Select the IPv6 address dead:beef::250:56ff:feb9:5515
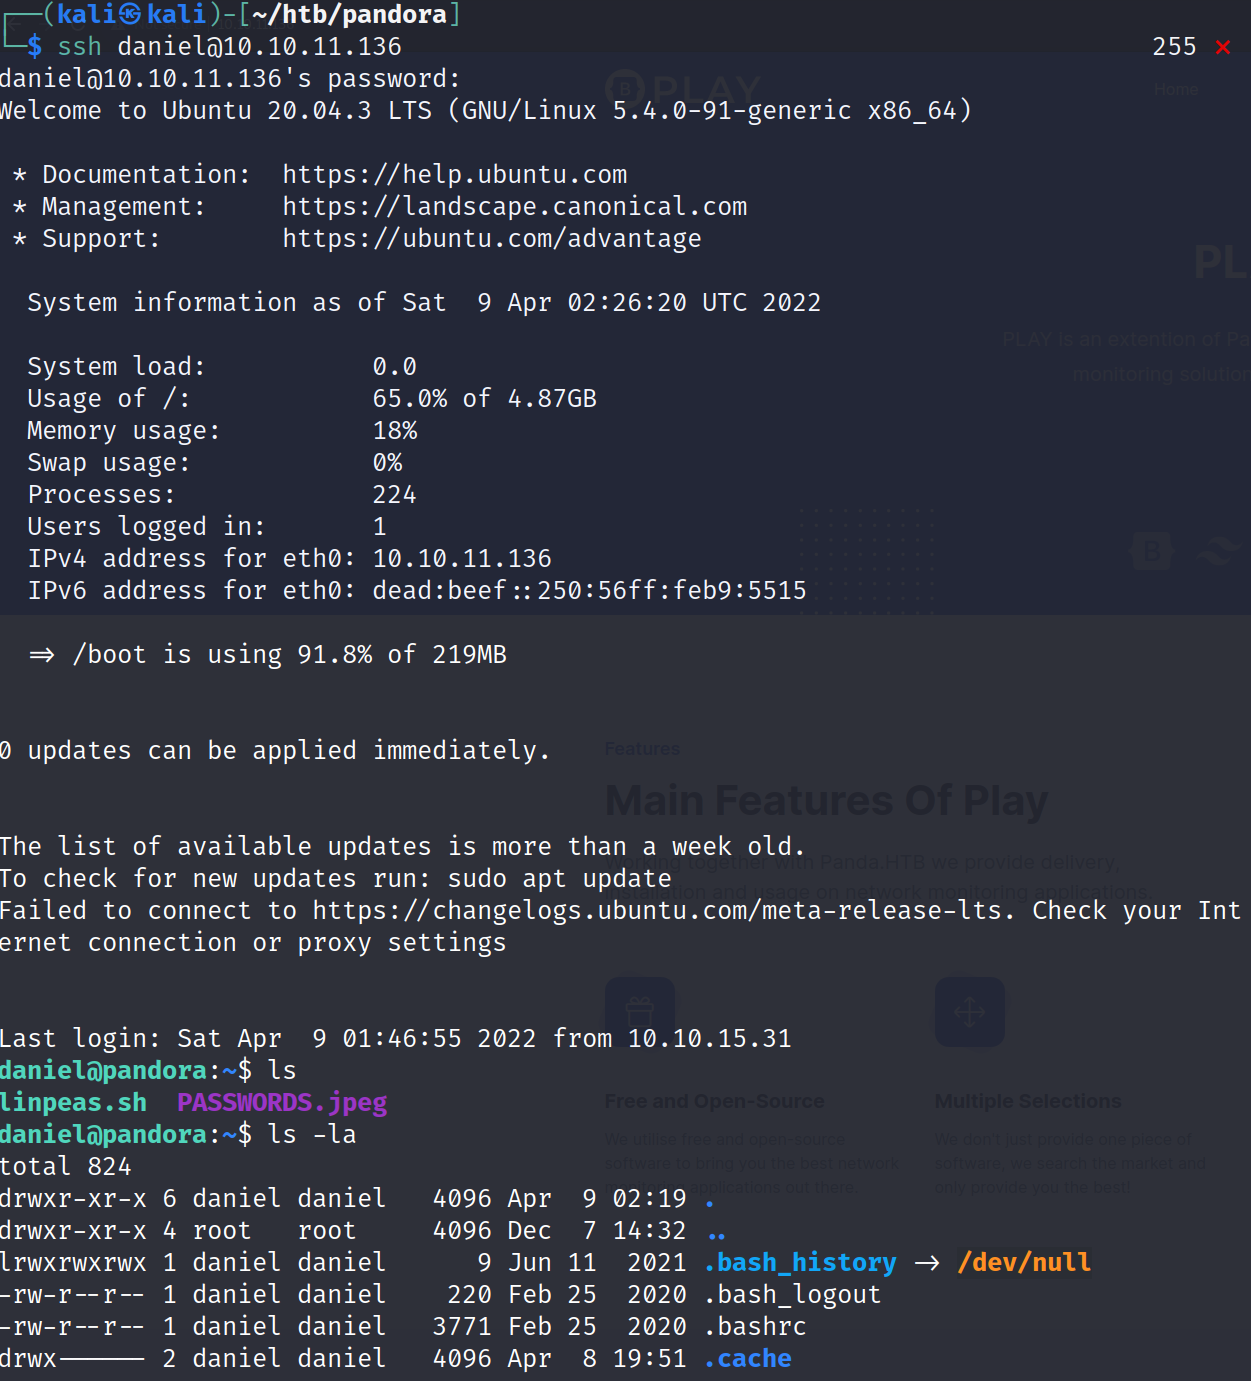The height and width of the screenshot is (1381, 1251). pyautogui.click(x=590, y=591)
